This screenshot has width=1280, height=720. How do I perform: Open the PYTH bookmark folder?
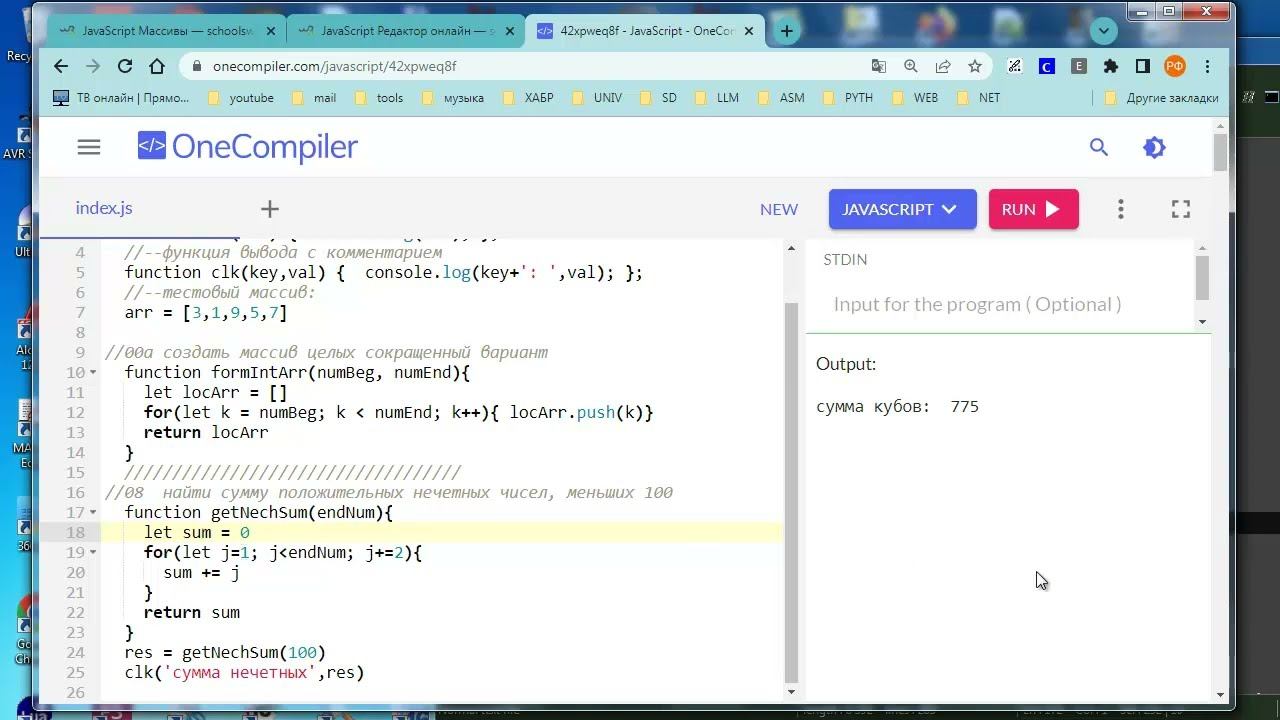pyautogui.click(x=847, y=98)
